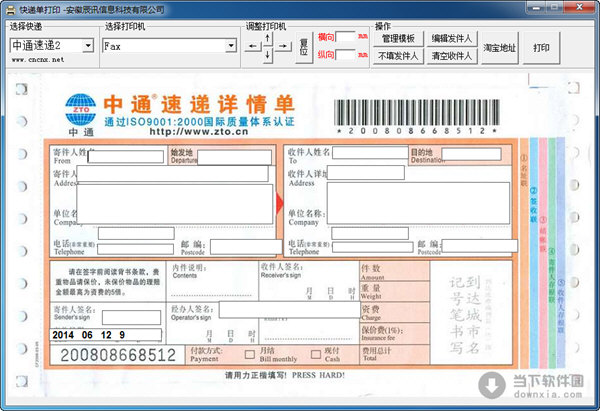Click the http://www.zto.cn text
Screen dimensions: 600x411
click(199, 132)
